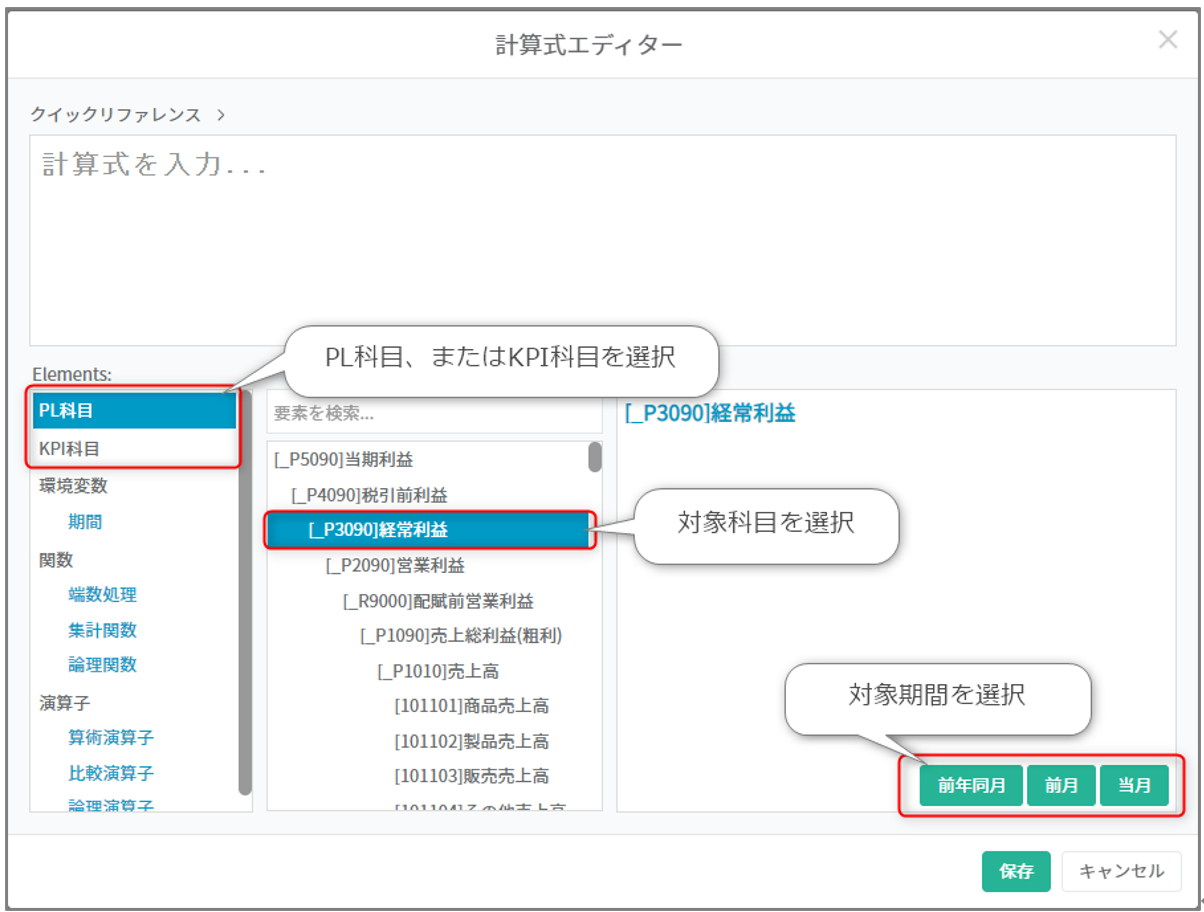
Task: Select PL科目 in the Elements list
Action: pyautogui.click(x=134, y=410)
